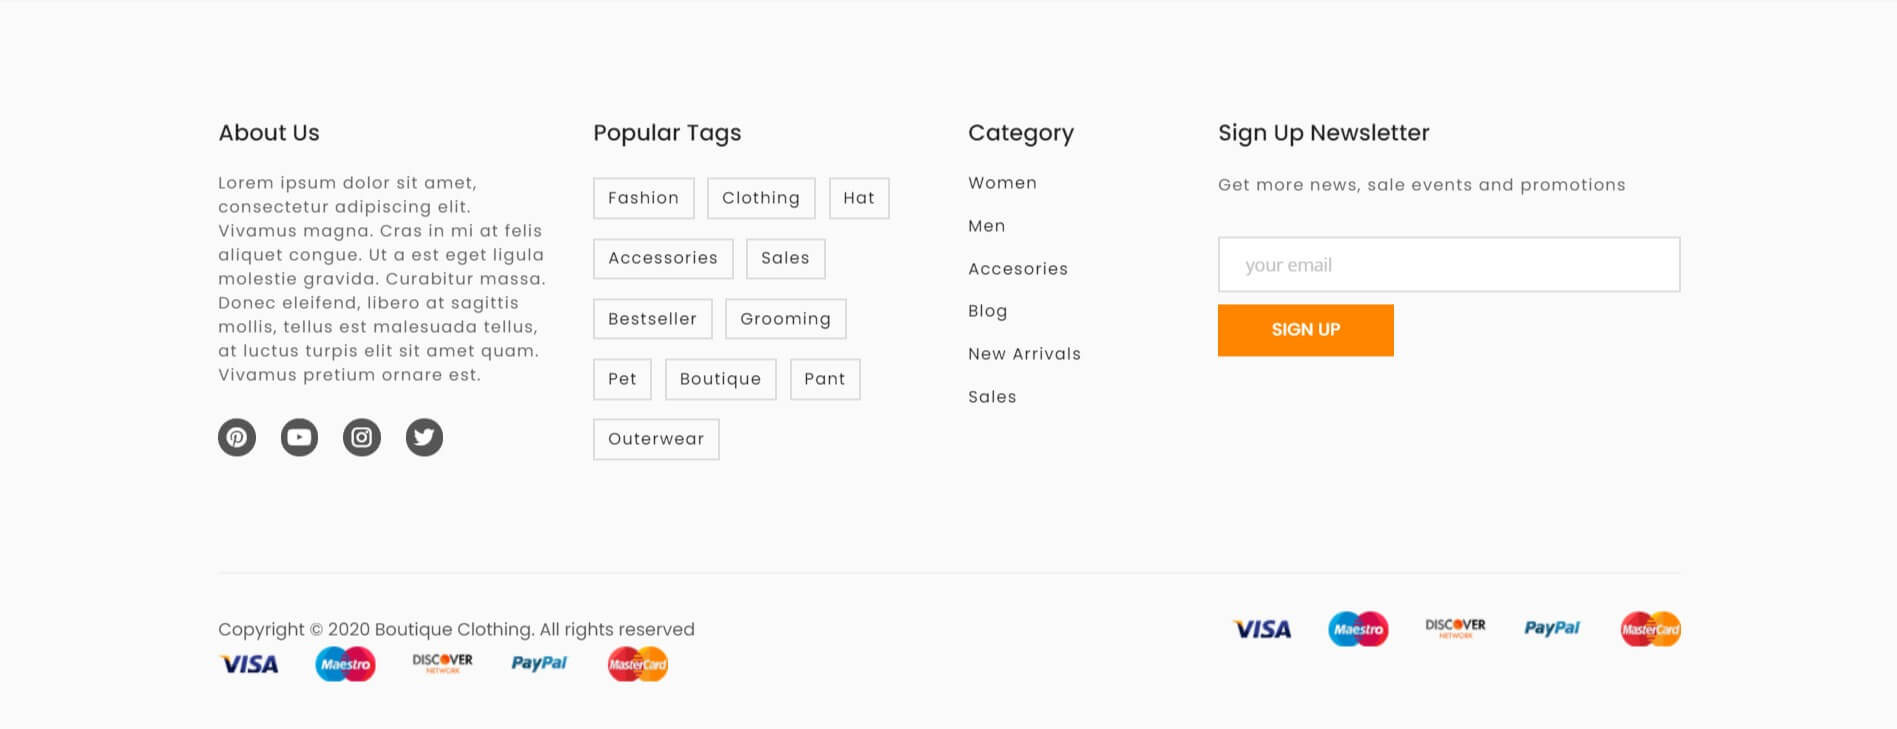Open the Blog category link
The image size is (1897, 729).
pyautogui.click(x=987, y=311)
